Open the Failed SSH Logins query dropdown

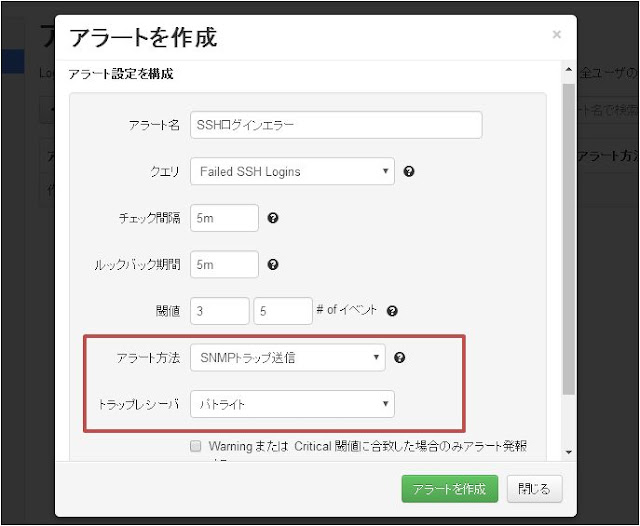tap(292, 171)
